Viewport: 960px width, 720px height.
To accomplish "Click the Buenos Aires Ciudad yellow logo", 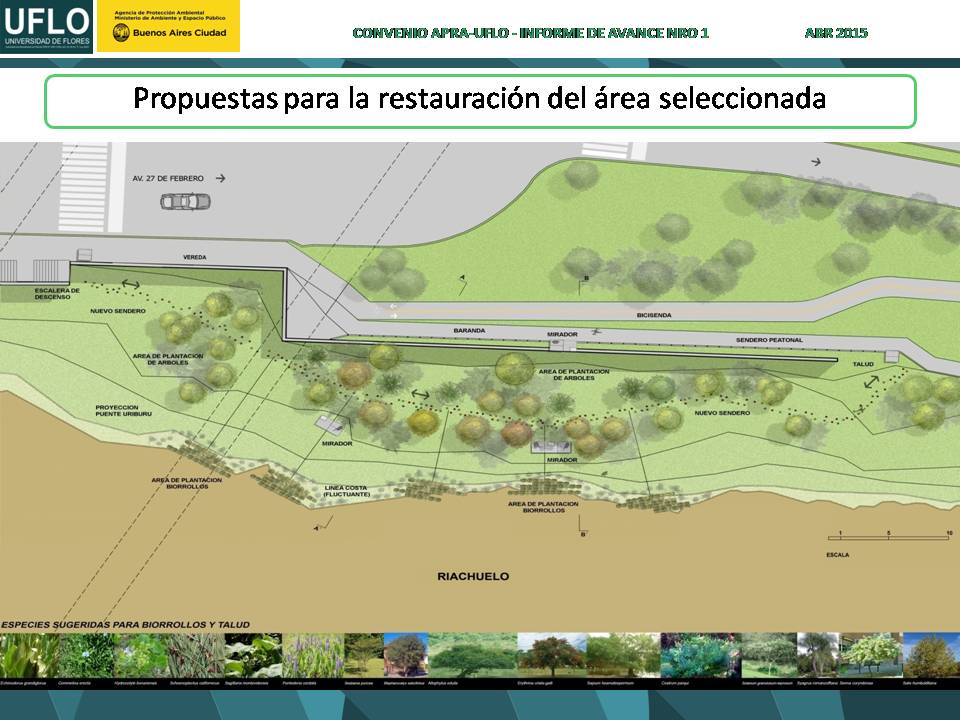I will 168,26.
